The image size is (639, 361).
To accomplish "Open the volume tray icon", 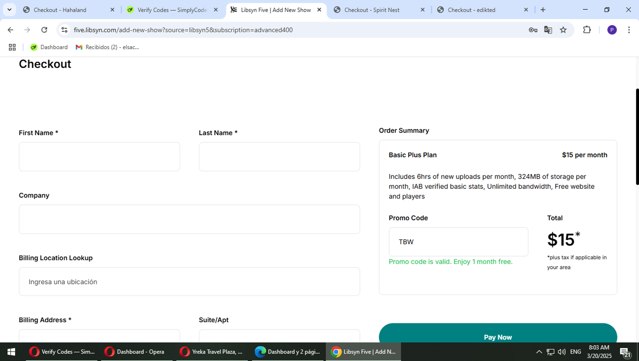I will pyautogui.click(x=562, y=352).
